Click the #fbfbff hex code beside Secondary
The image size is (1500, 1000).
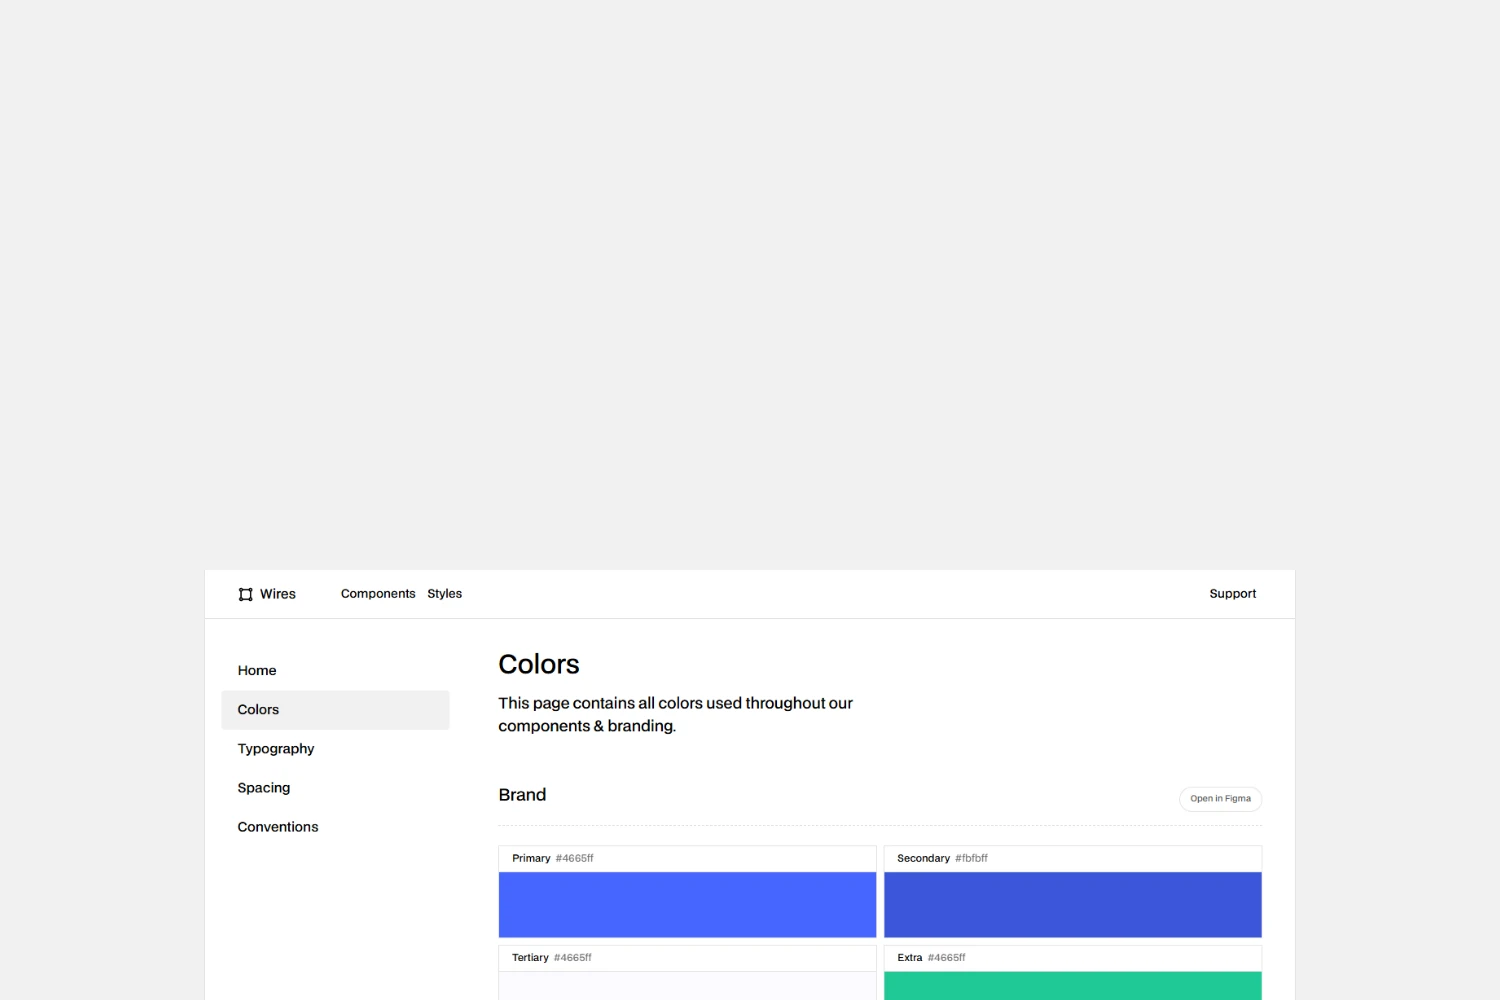(972, 857)
